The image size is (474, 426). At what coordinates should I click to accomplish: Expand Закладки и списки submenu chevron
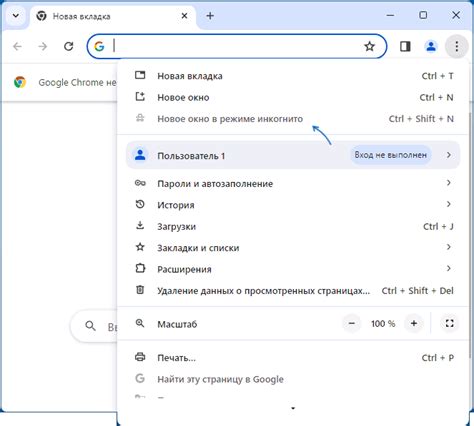point(449,247)
